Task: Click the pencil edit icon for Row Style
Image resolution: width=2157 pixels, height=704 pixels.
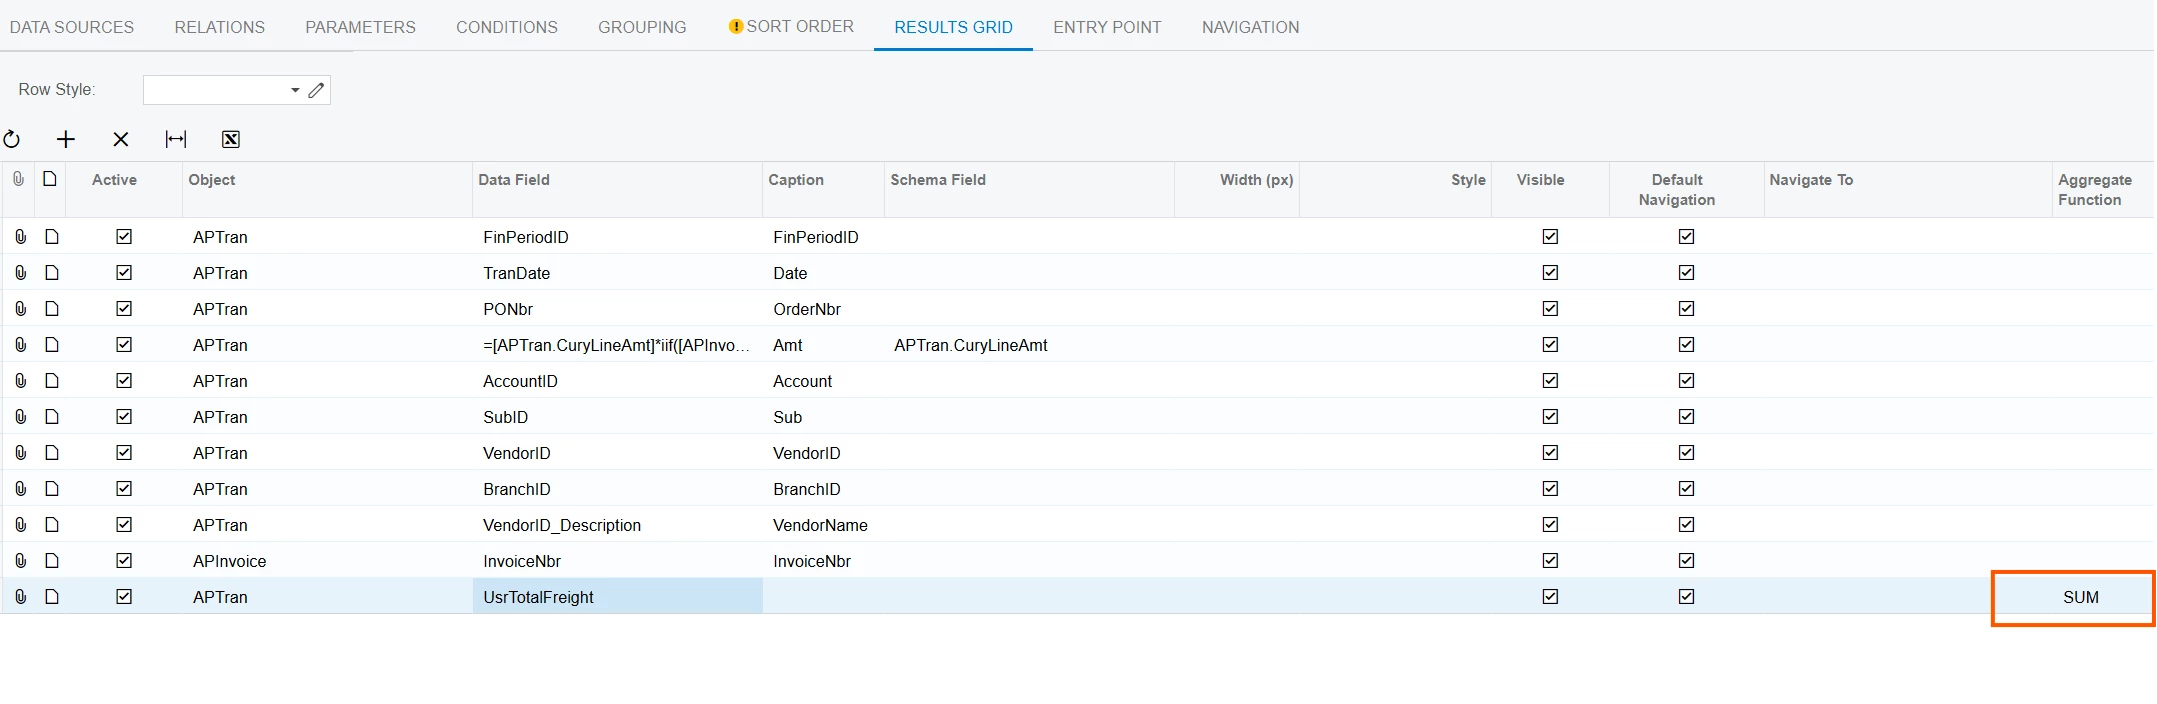Action: (316, 90)
